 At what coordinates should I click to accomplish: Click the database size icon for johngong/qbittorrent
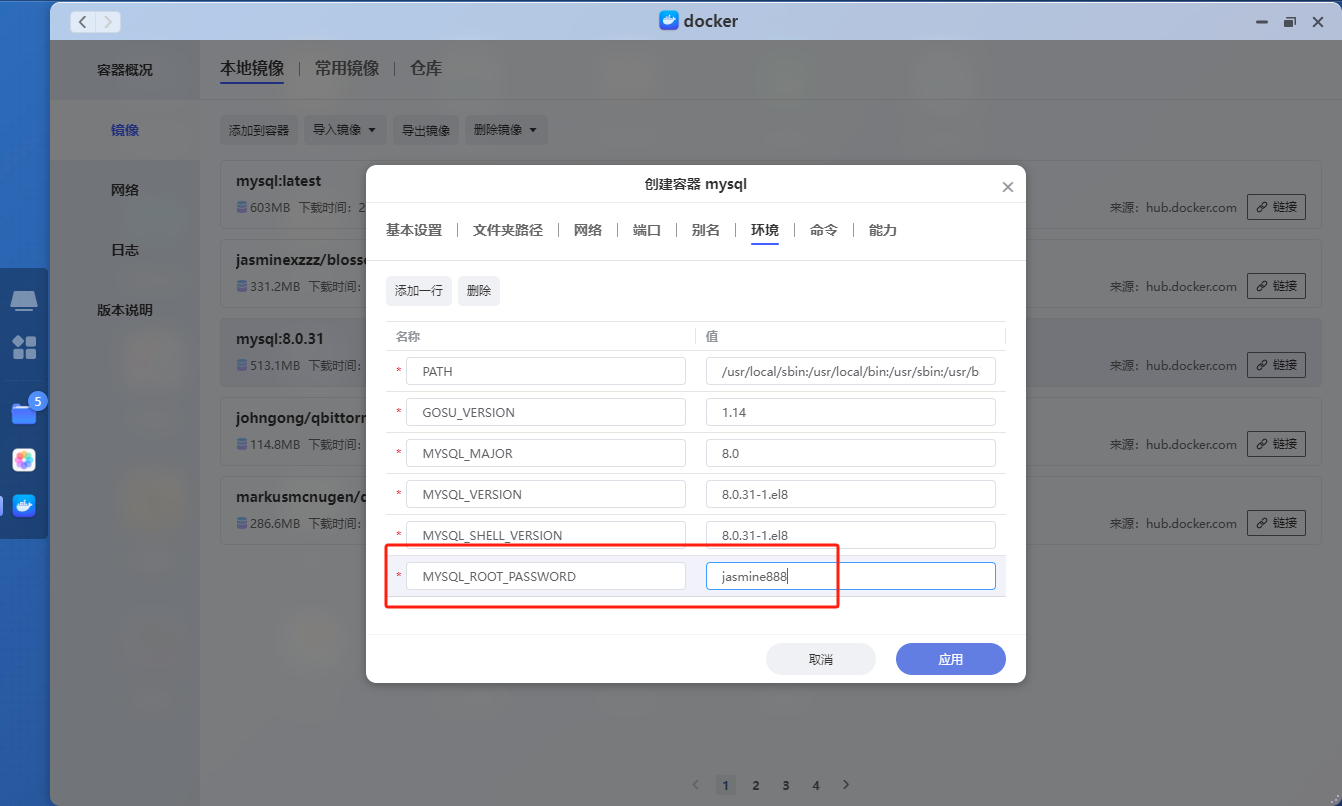click(241, 444)
